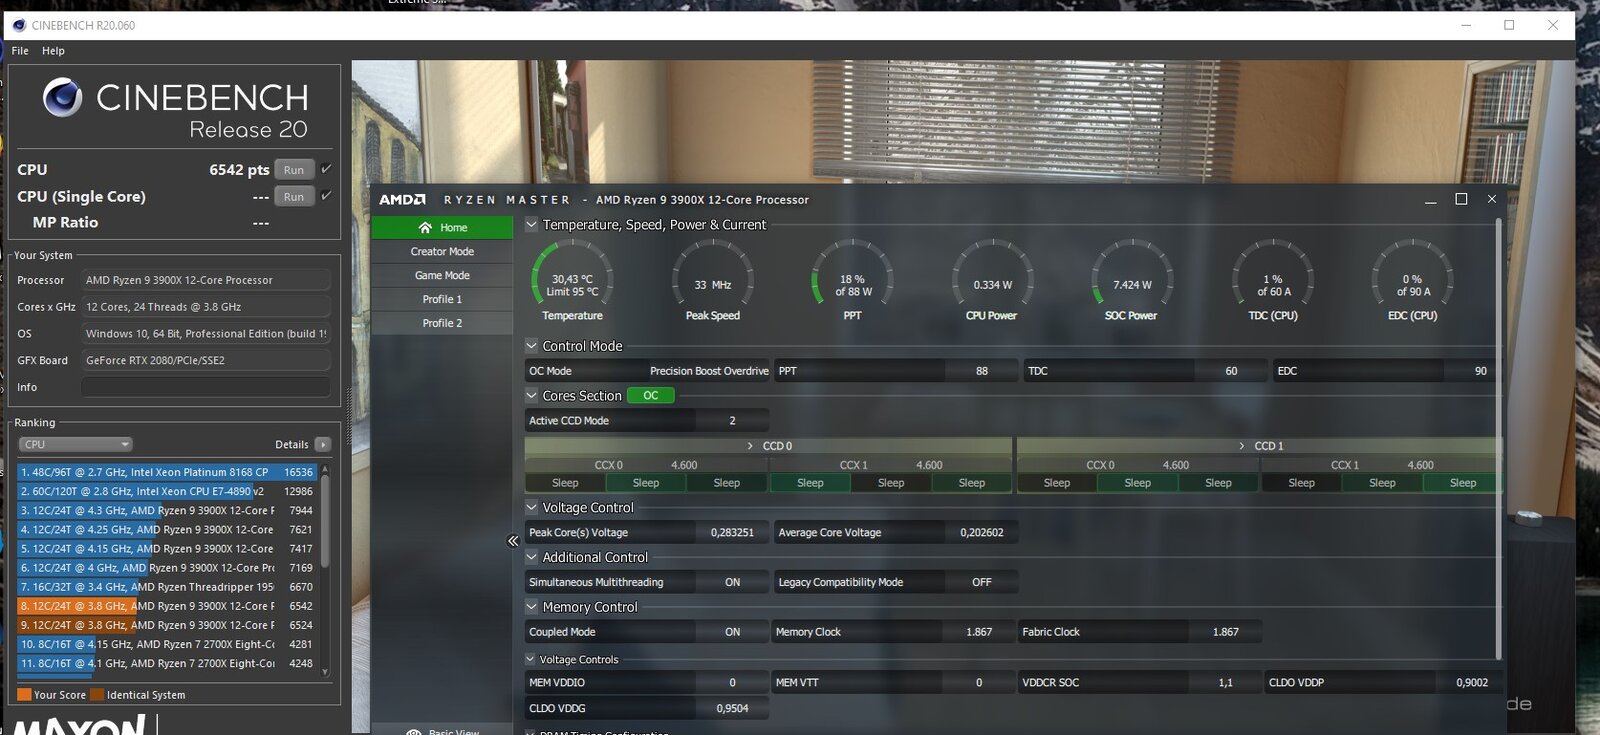
Task: Select Profile 2 in sidebar
Action: coord(442,324)
